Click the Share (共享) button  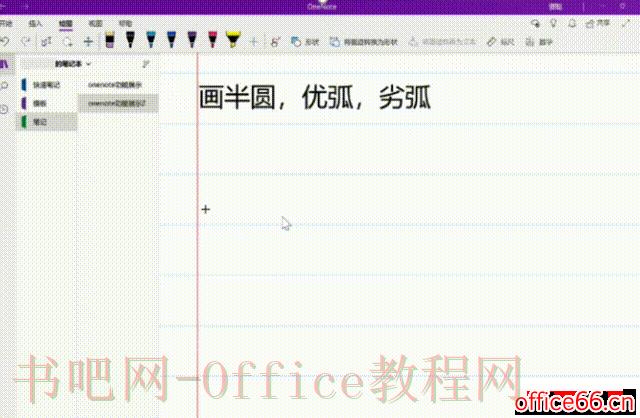pos(598,24)
